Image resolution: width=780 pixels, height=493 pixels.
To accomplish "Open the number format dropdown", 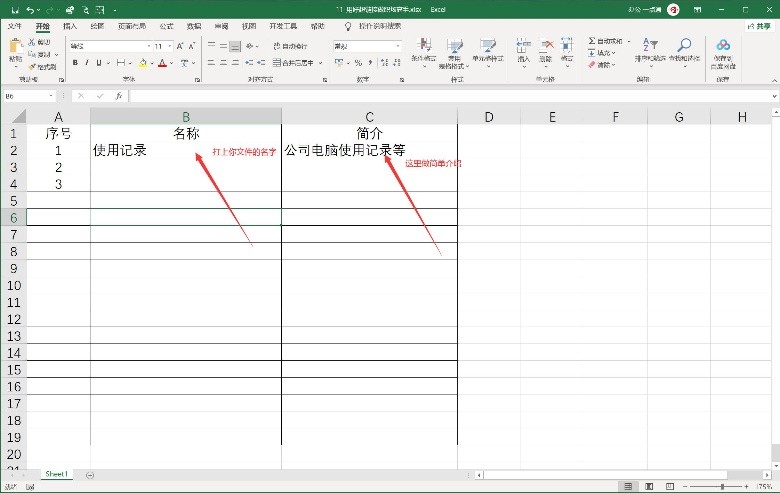I will click(x=398, y=46).
